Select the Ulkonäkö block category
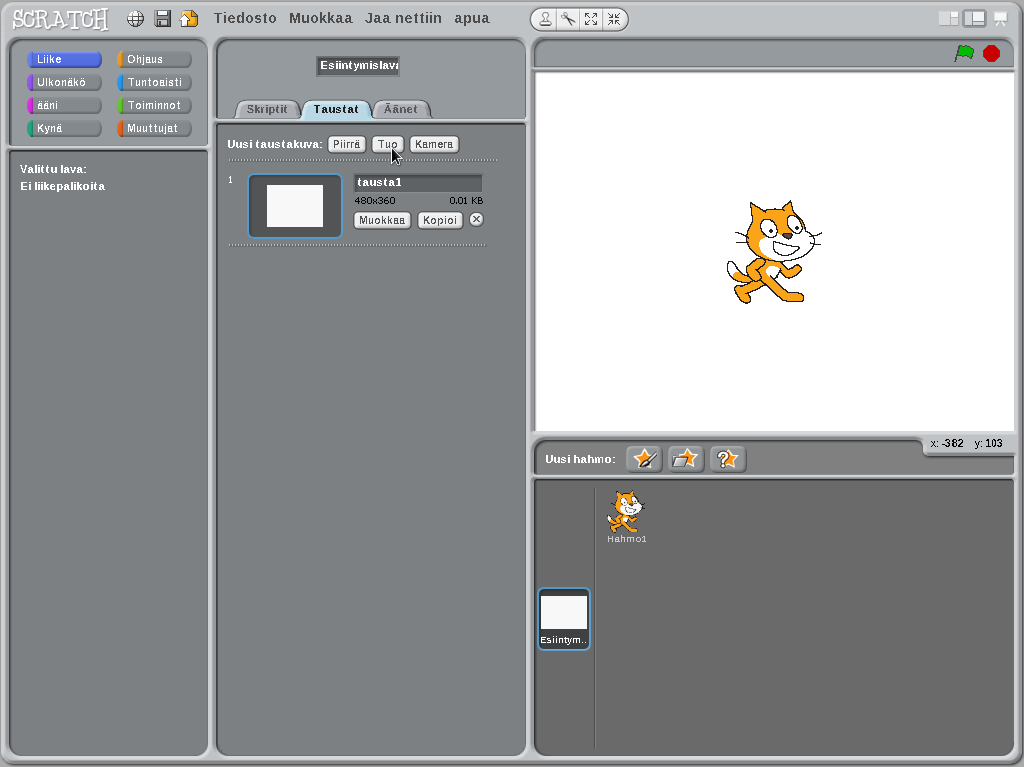This screenshot has height=767, width=1024. [x=64, y=82]
